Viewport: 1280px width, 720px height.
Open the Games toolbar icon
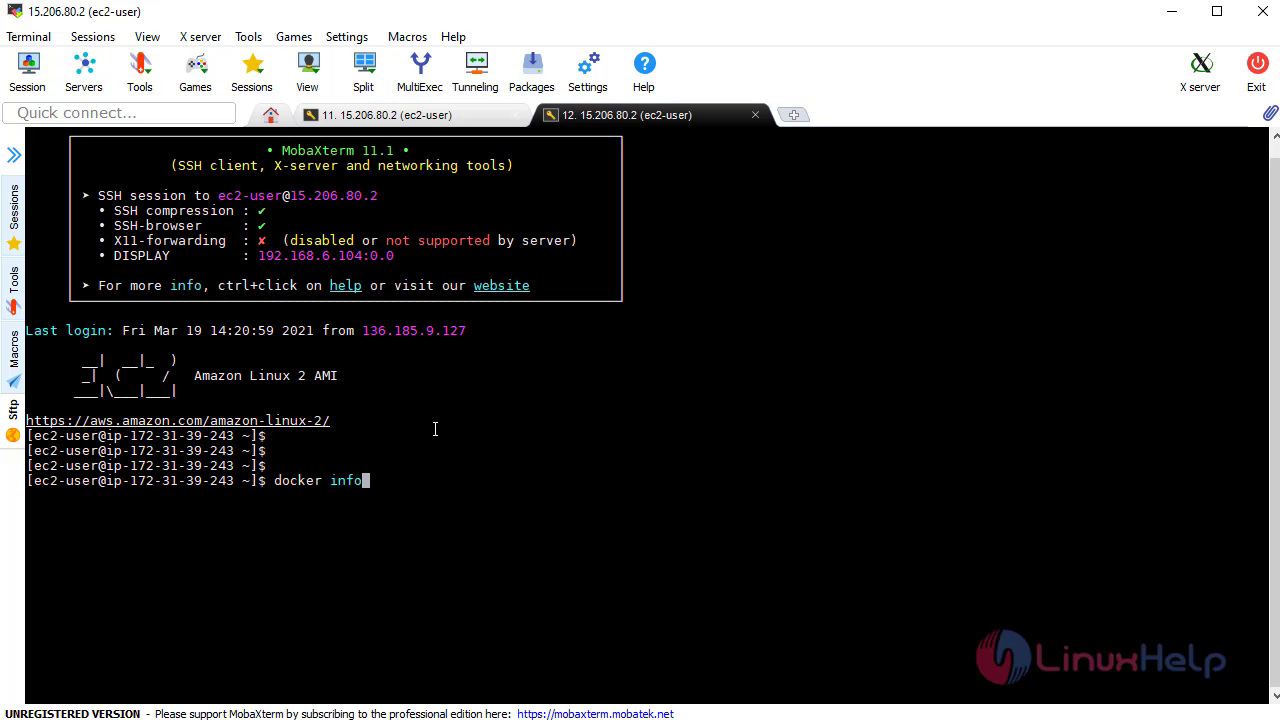point(195,72)
